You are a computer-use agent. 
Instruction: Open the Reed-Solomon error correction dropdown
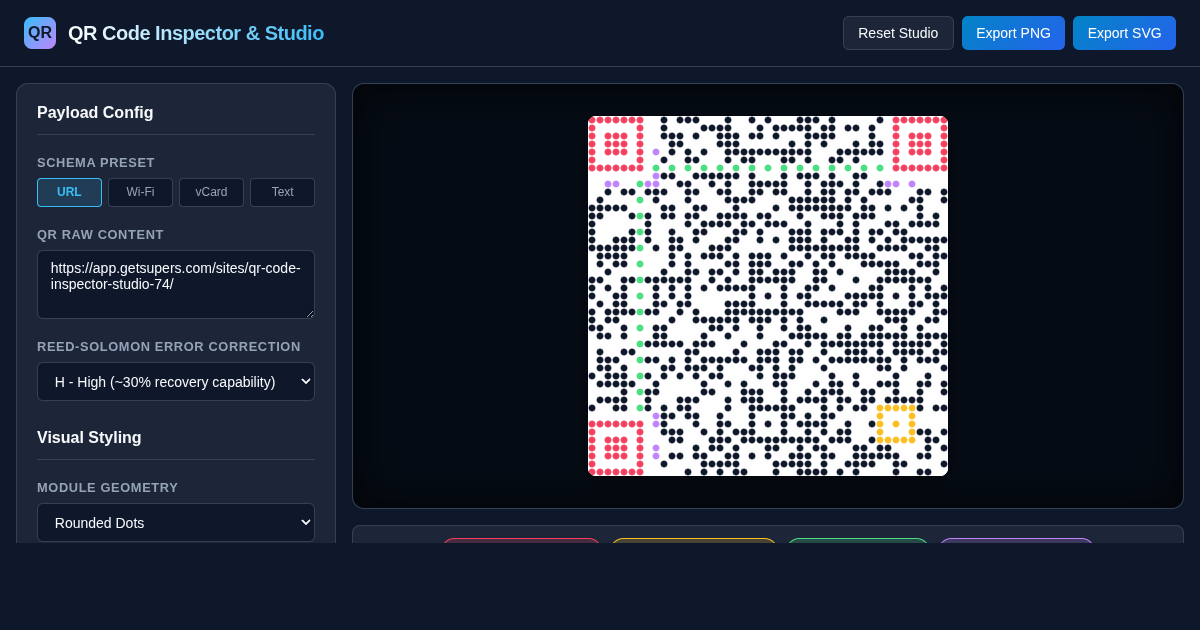click(176, 381)
